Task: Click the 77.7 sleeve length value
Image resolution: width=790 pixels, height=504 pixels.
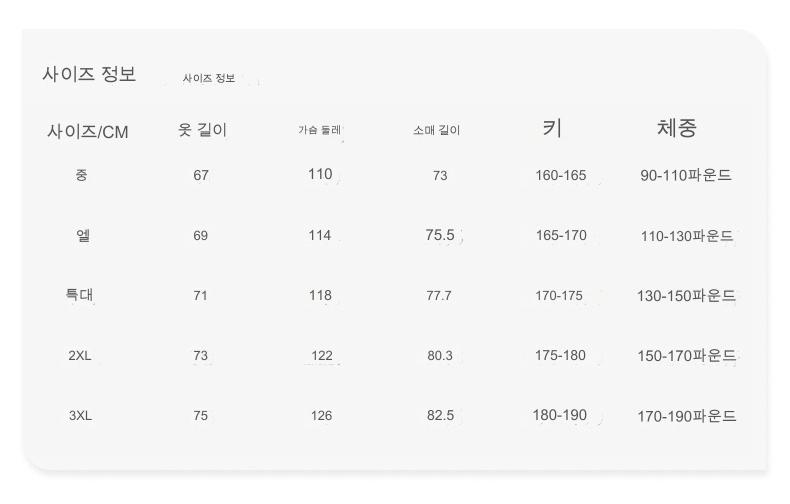Action: [439, 296]
